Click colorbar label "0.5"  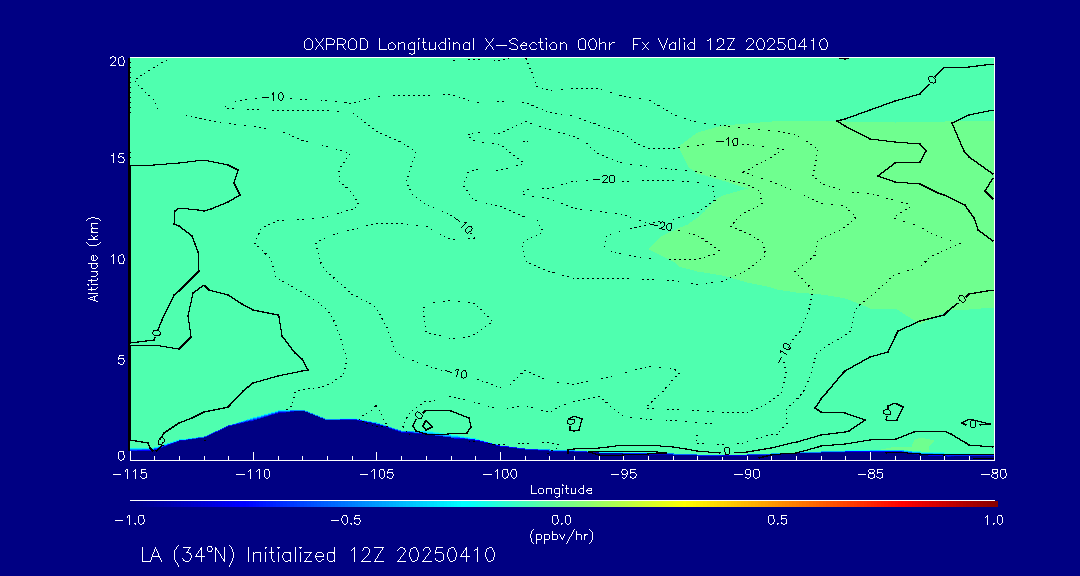click(x=778, y=520)
